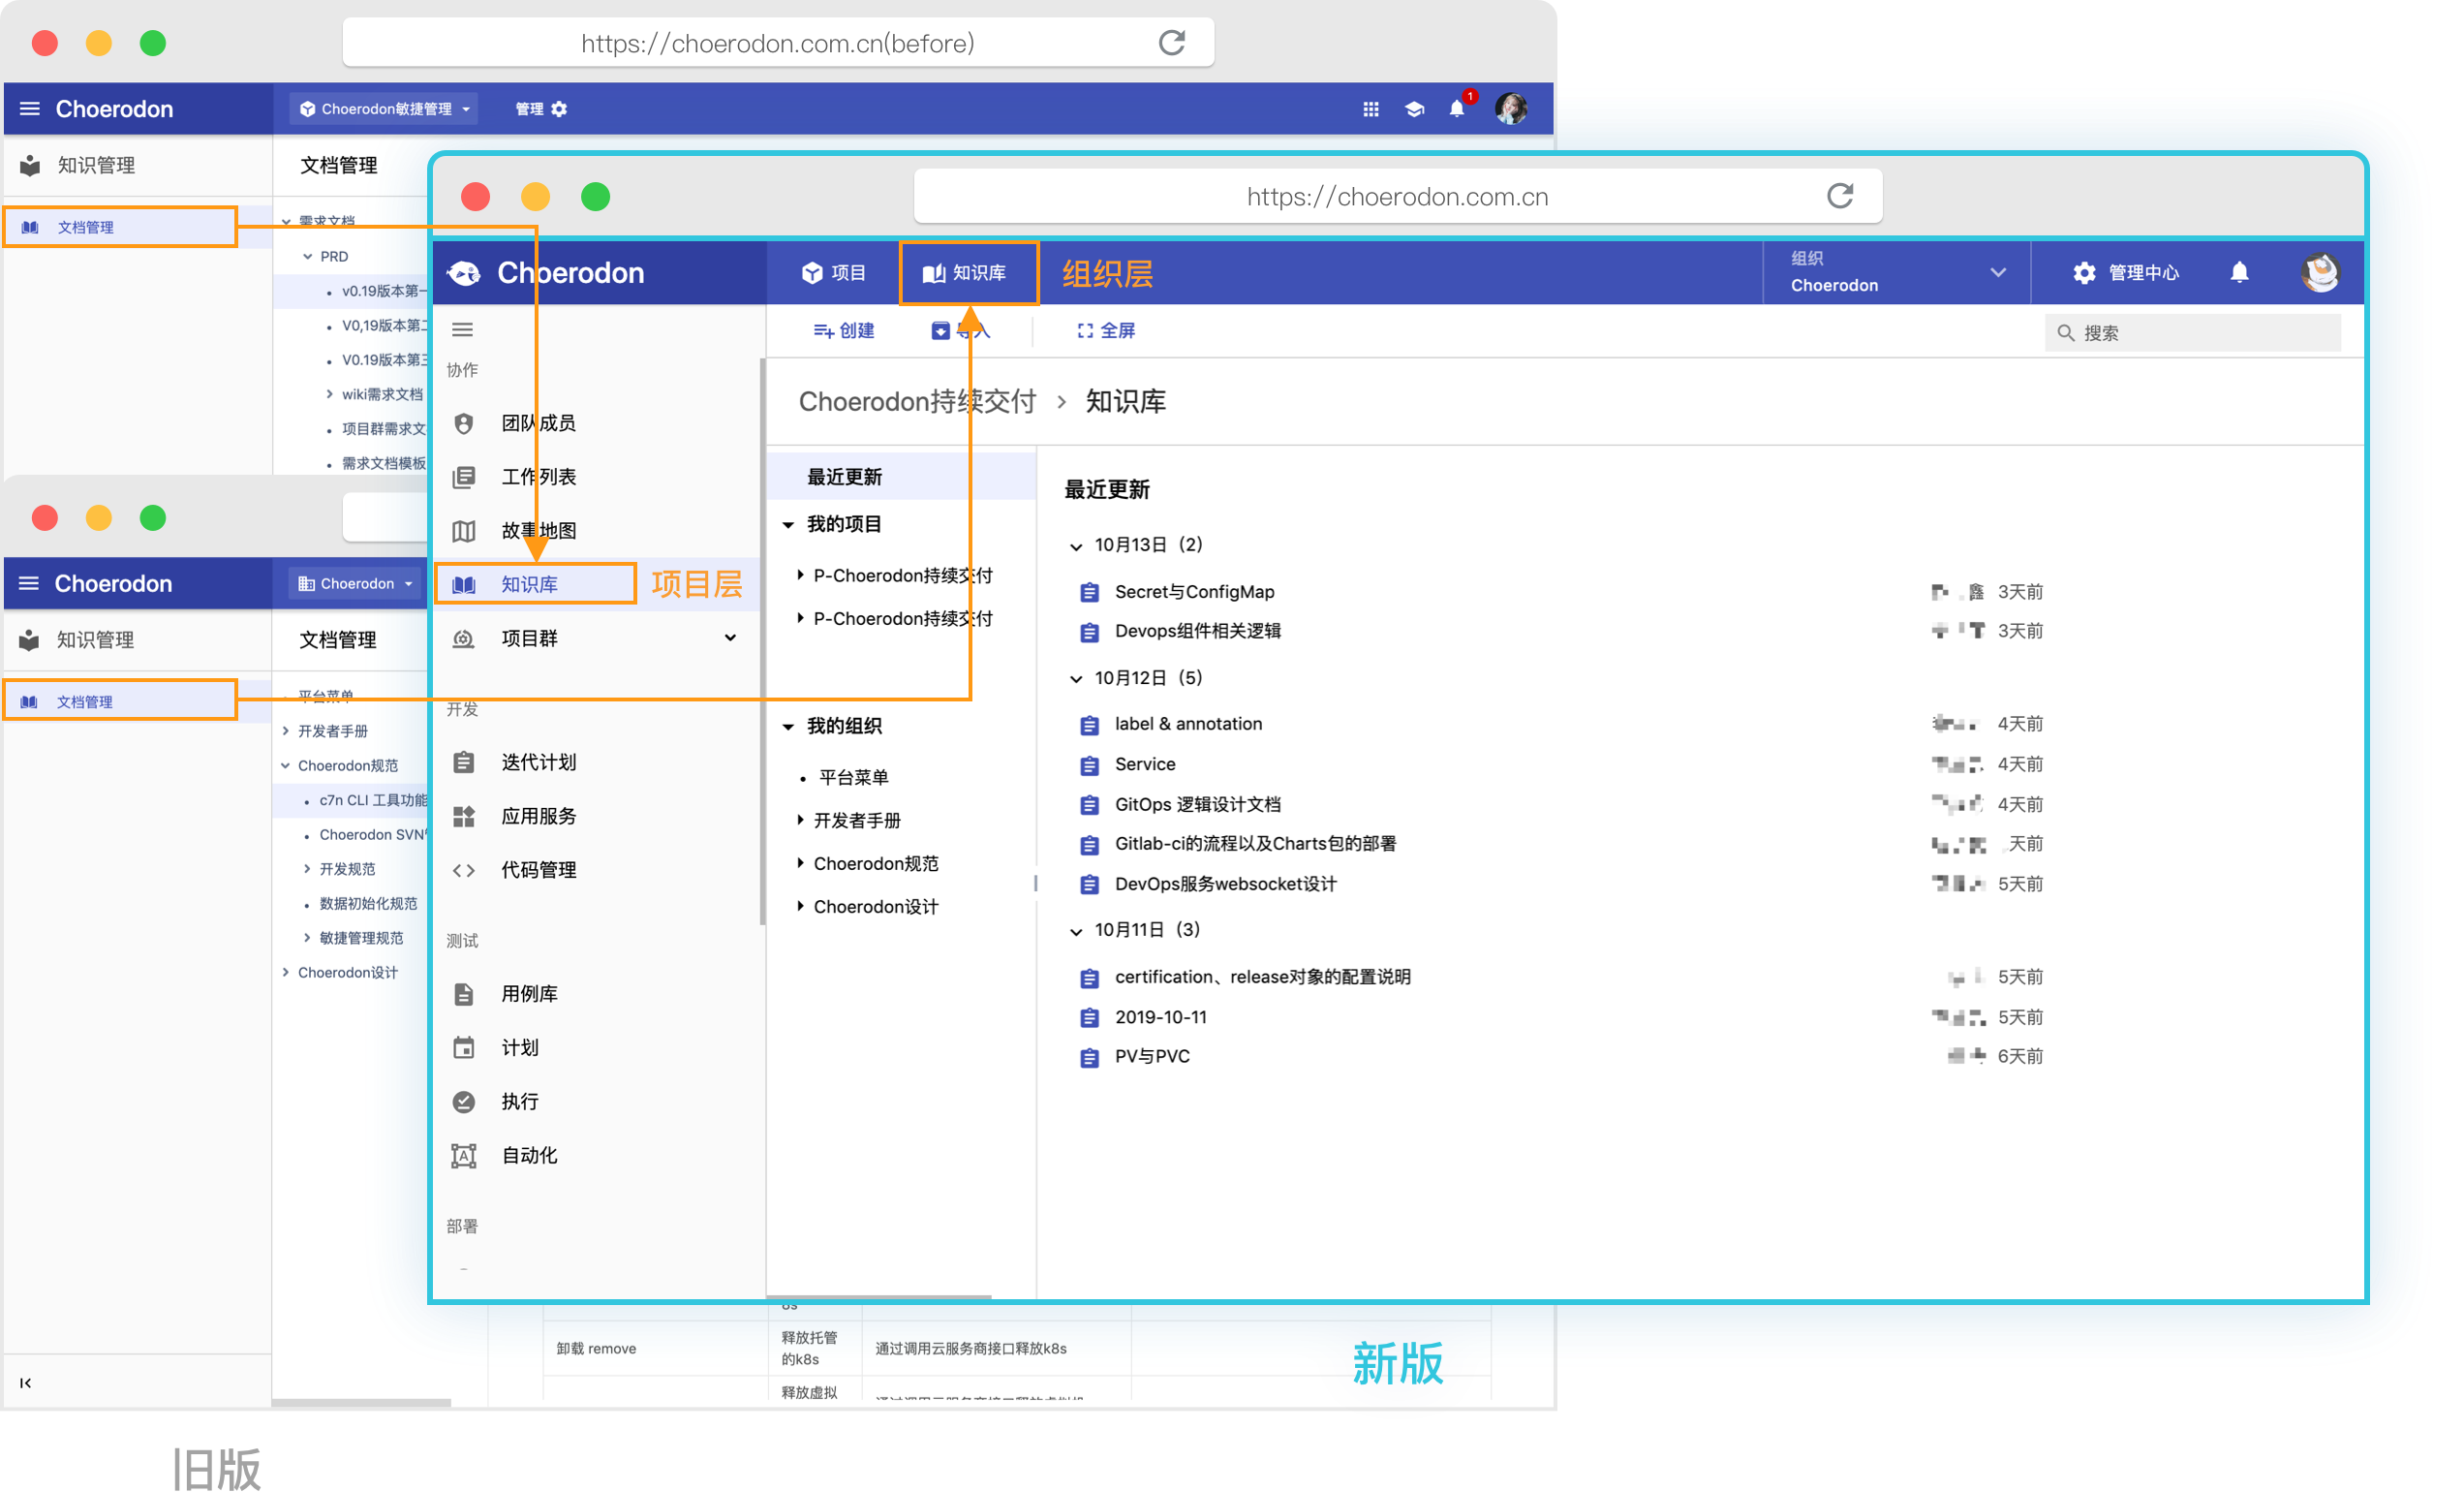Click notification bell in new version header

pyautogui.click(x=2238, y=272)
